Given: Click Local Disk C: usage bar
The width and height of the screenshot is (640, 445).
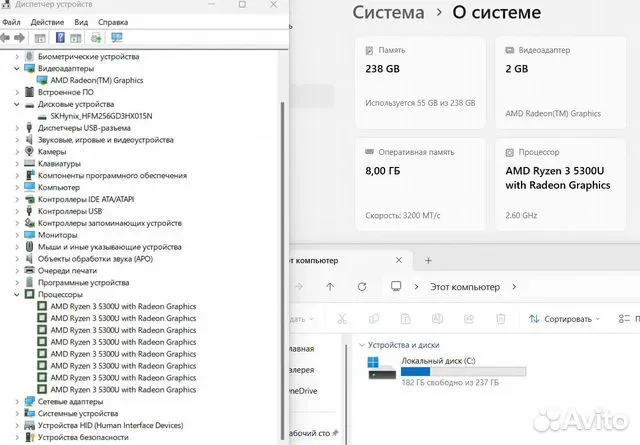Looking at the screenshot, I should tap(463, 372).
